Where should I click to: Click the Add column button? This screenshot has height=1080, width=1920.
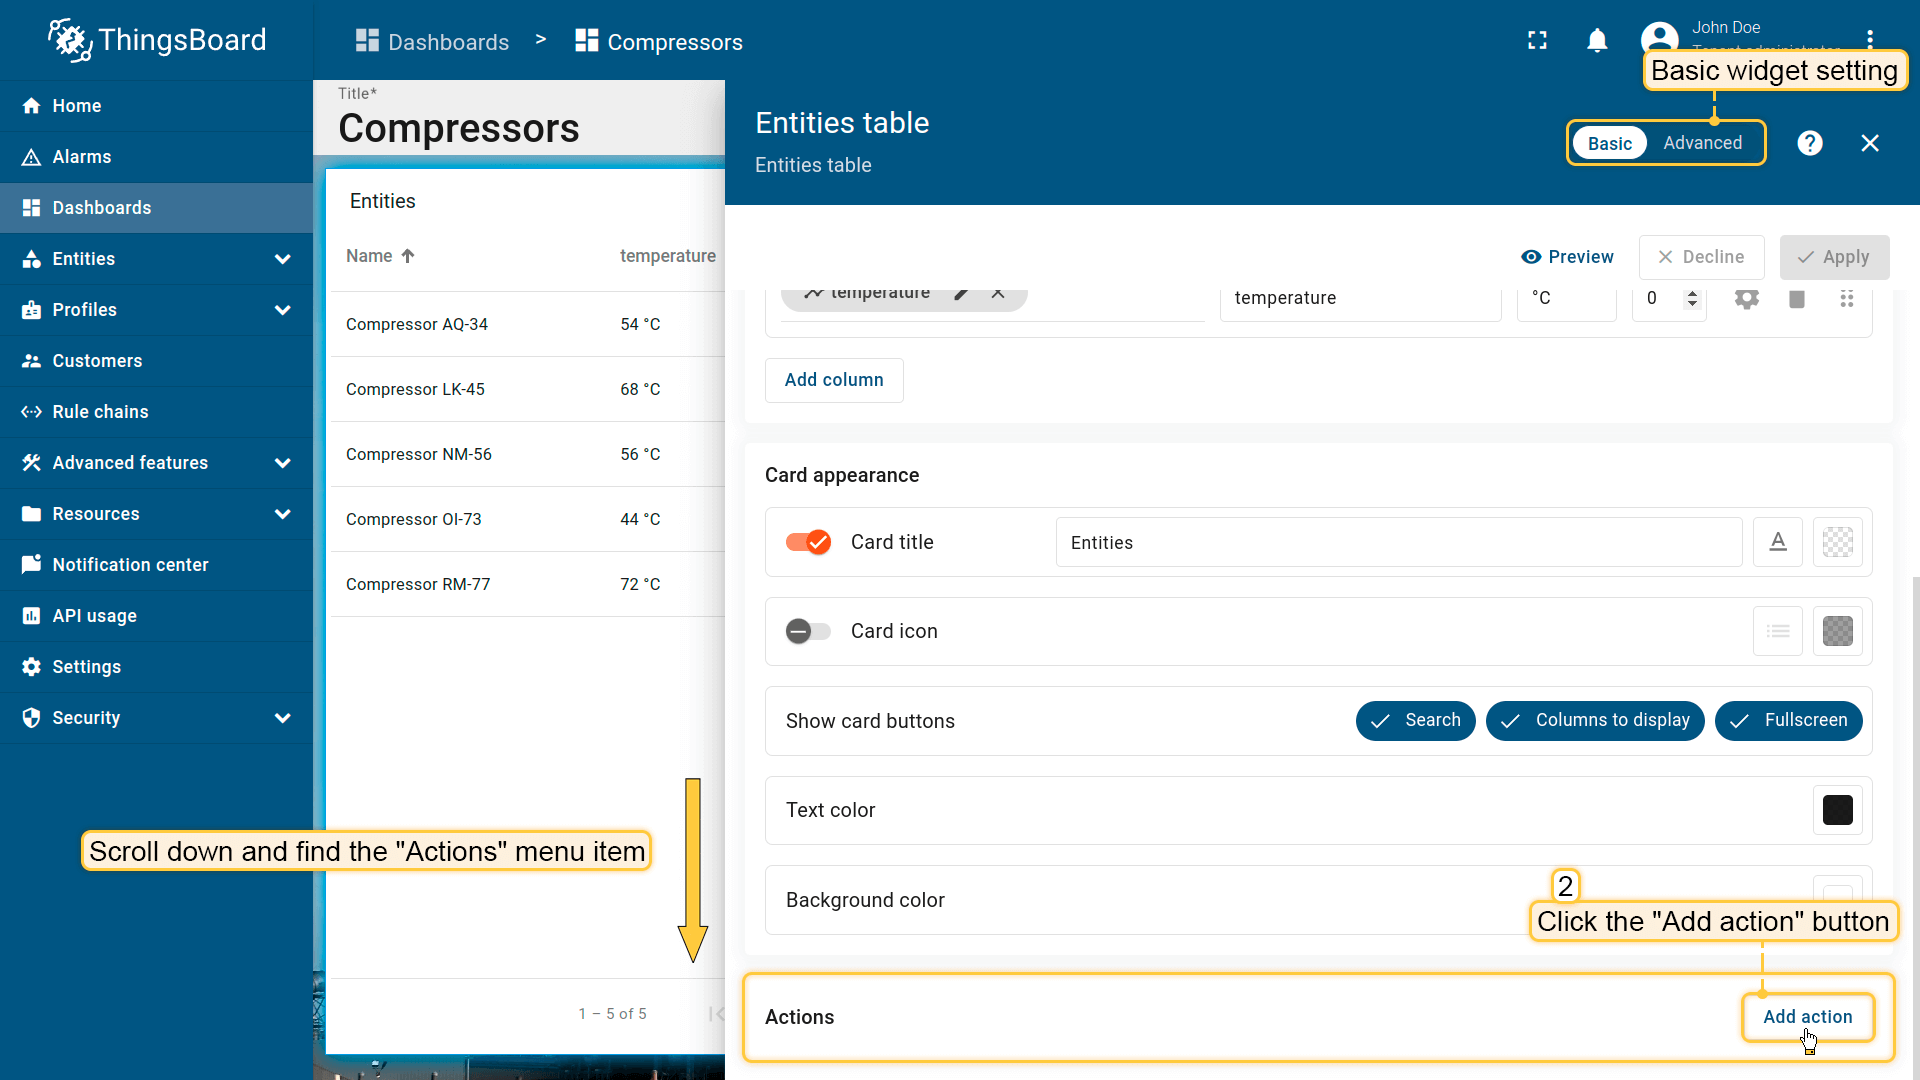point(834,380)
